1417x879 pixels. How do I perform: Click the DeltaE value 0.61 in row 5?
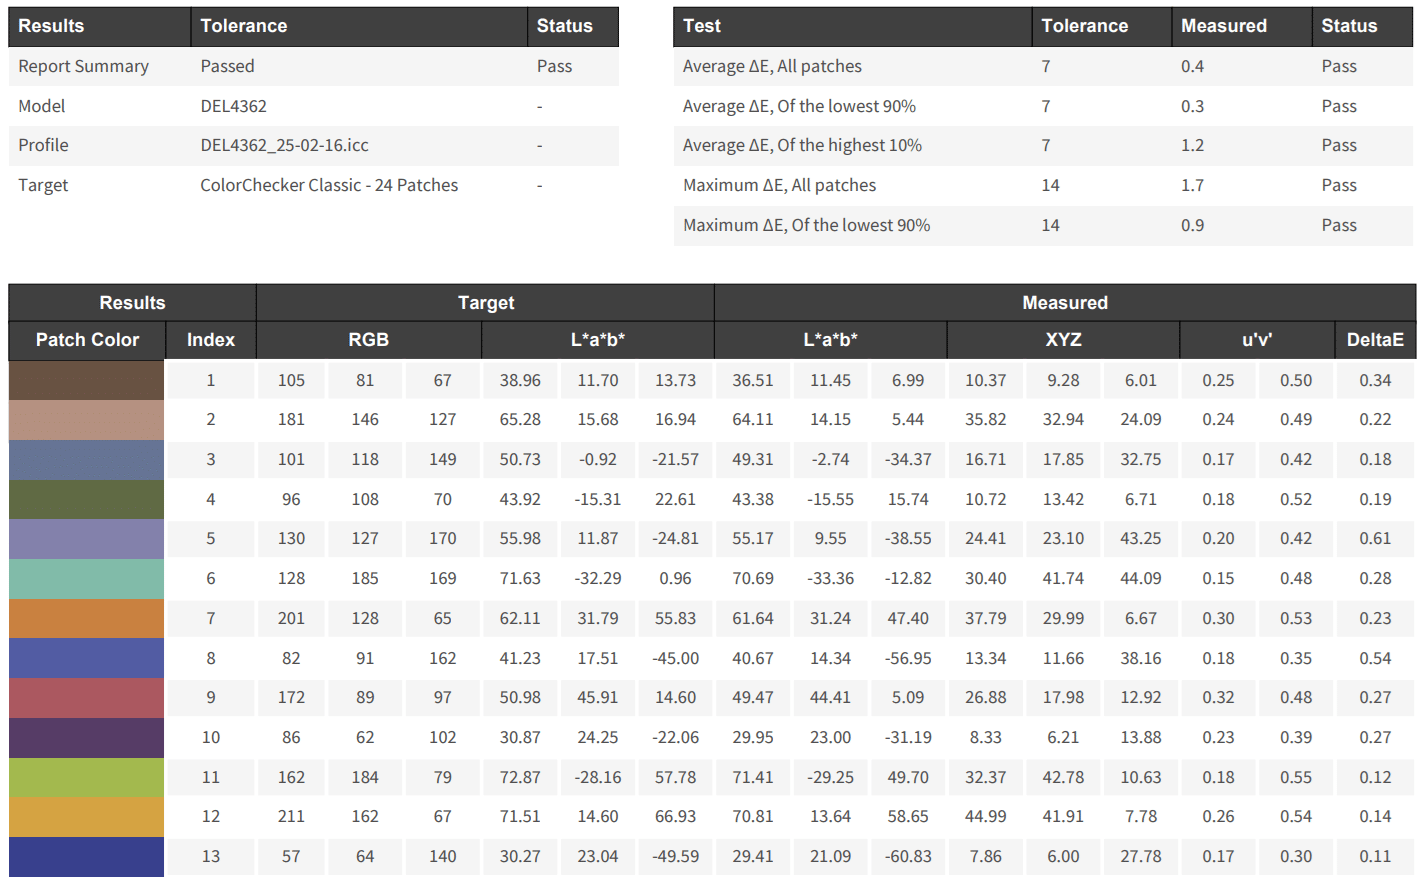click(x=1375, y=539)
